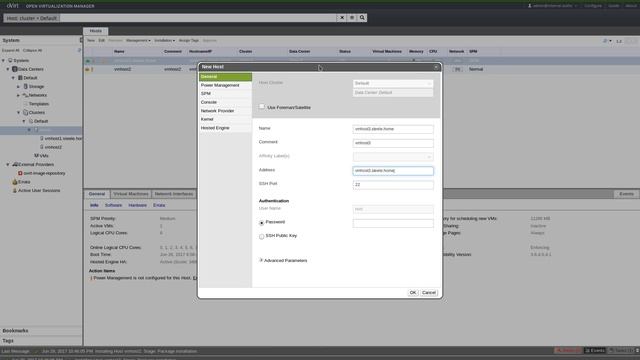
Task: Close the New Host dialog
Action: [x=436, y=67]
